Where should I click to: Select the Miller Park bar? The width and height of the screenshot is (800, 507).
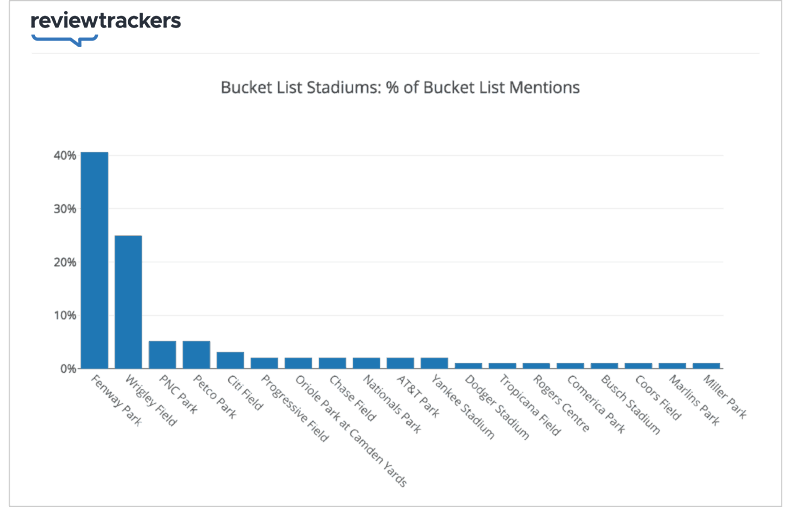pyautogui.click(x=707, y=366)
